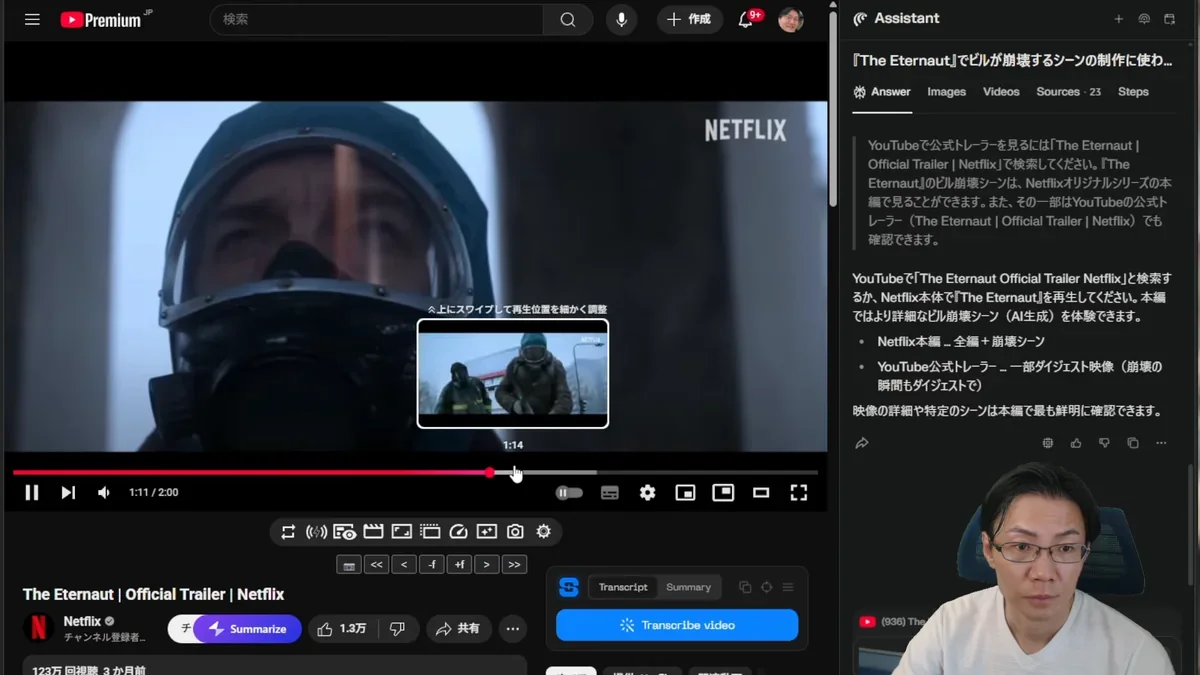The image size is (1200, 675).
Task: Open the player settings gear
Action: (x=648, y=493)
